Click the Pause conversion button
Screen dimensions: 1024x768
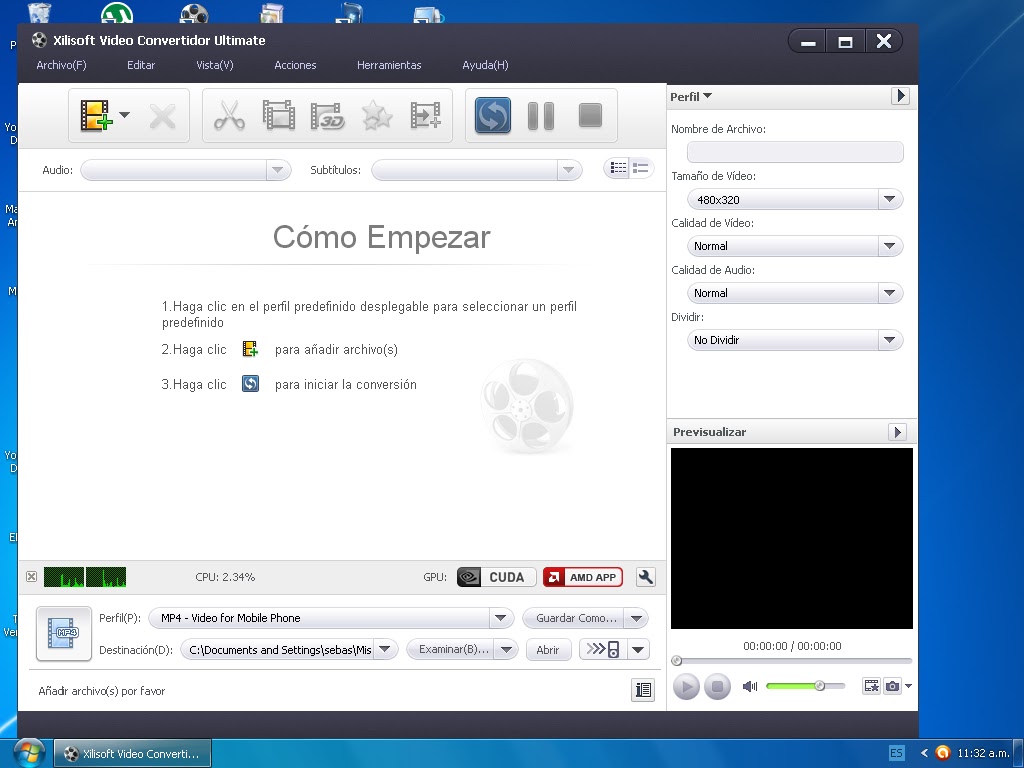541,116
